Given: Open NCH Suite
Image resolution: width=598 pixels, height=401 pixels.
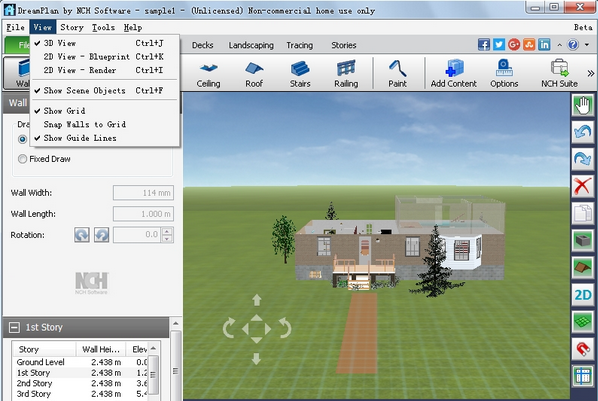Looking at the screenshot, I should click(559, 74).
